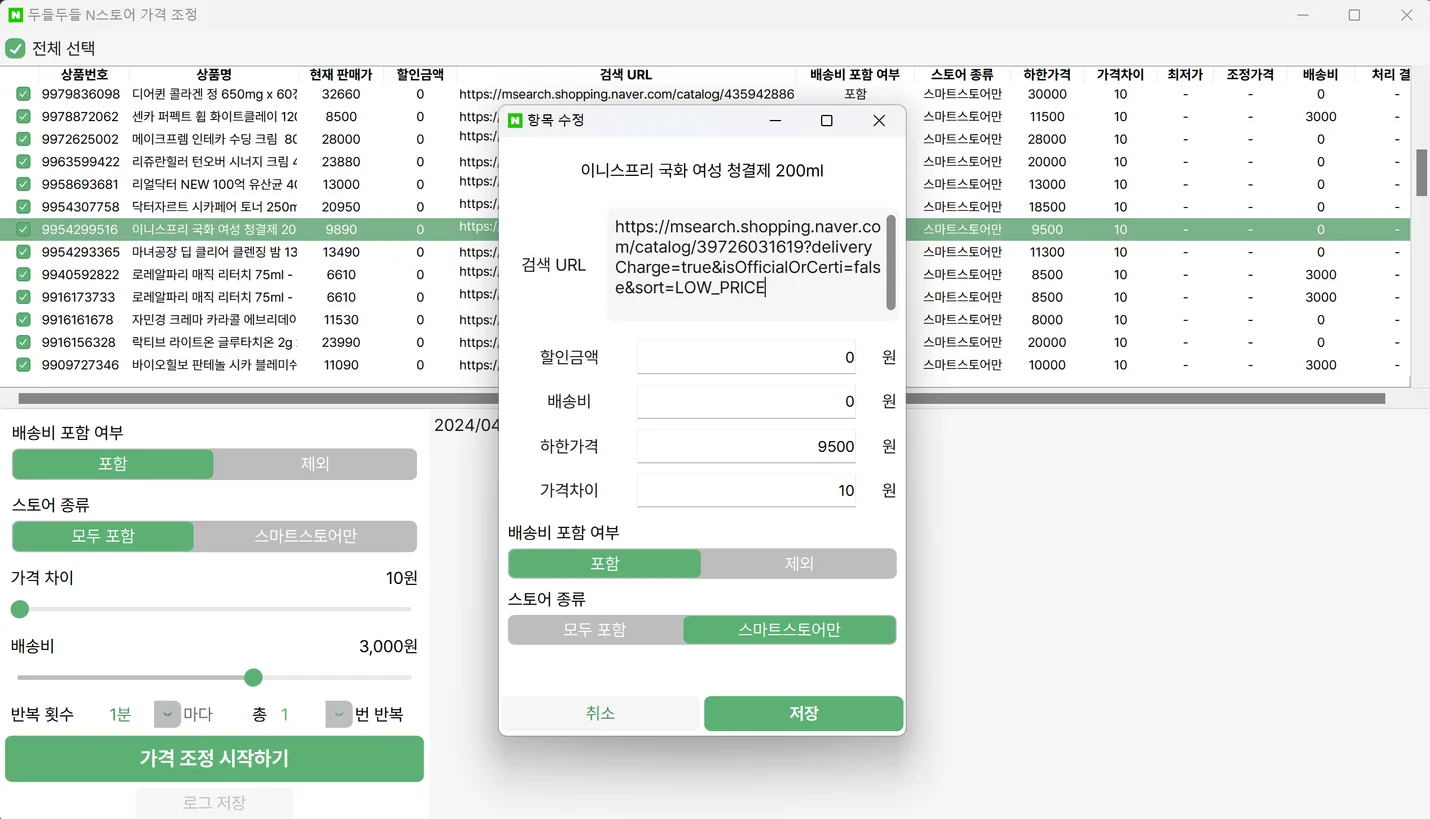Click the 할인금액 input field
The image size is (1430, 819).
point(746,357)
